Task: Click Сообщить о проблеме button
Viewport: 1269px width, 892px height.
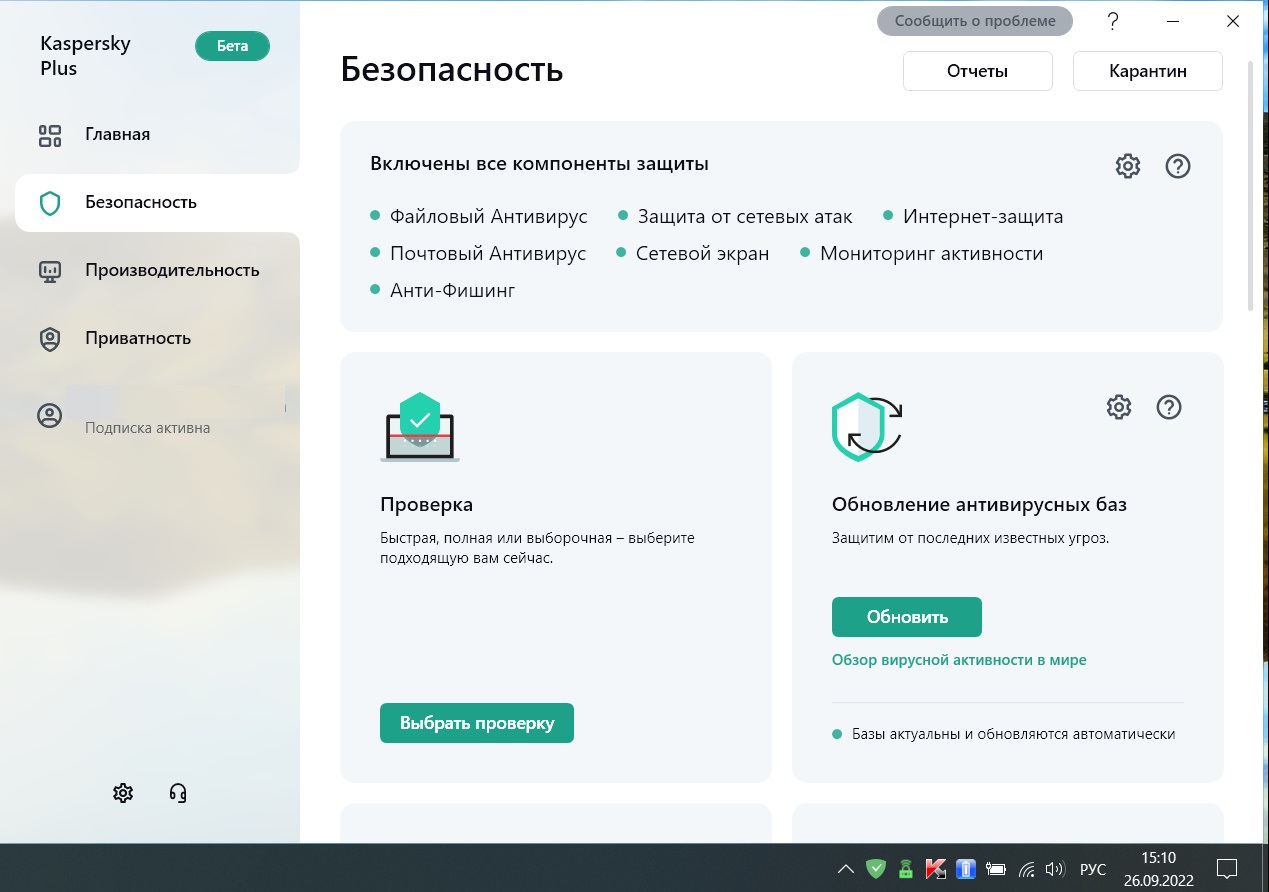Action: (974, 21)
